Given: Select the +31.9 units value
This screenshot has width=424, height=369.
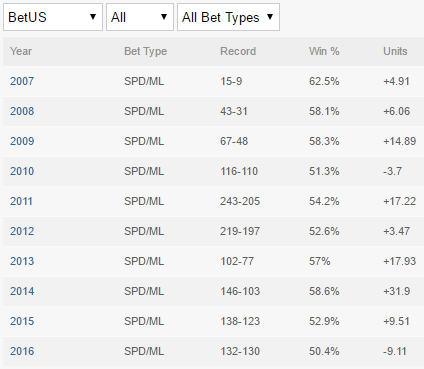Looking at the screenshot, I should click(397, 291).
